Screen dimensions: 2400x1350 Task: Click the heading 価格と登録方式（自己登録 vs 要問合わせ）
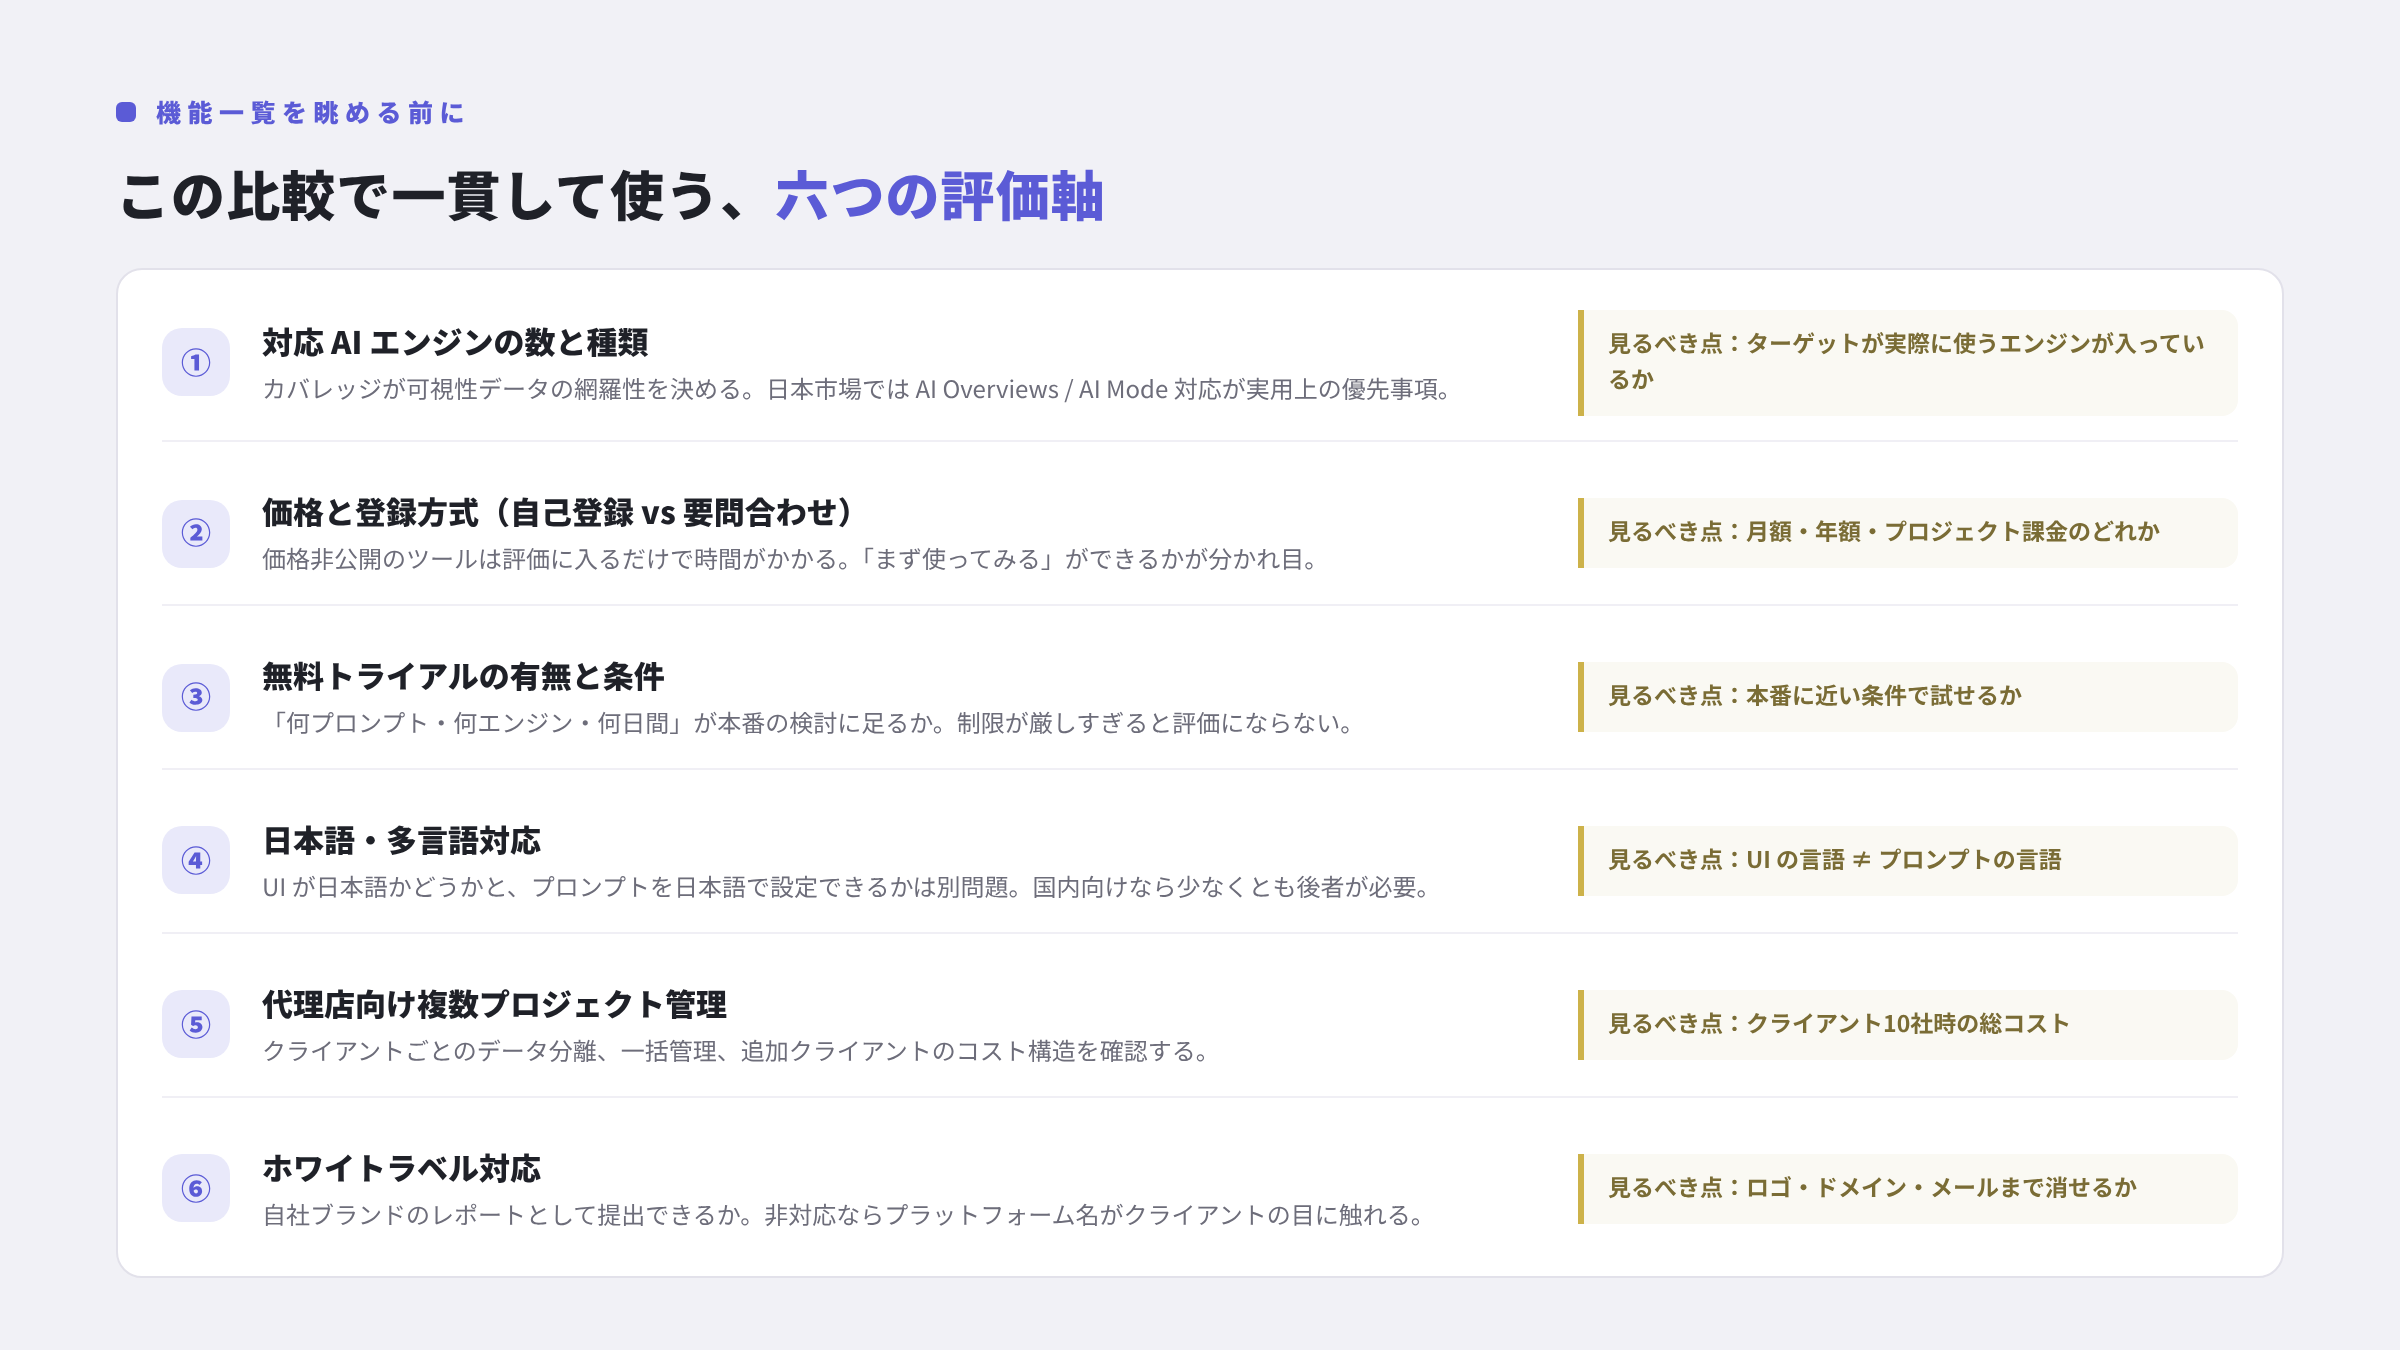(x=559, y=513)
